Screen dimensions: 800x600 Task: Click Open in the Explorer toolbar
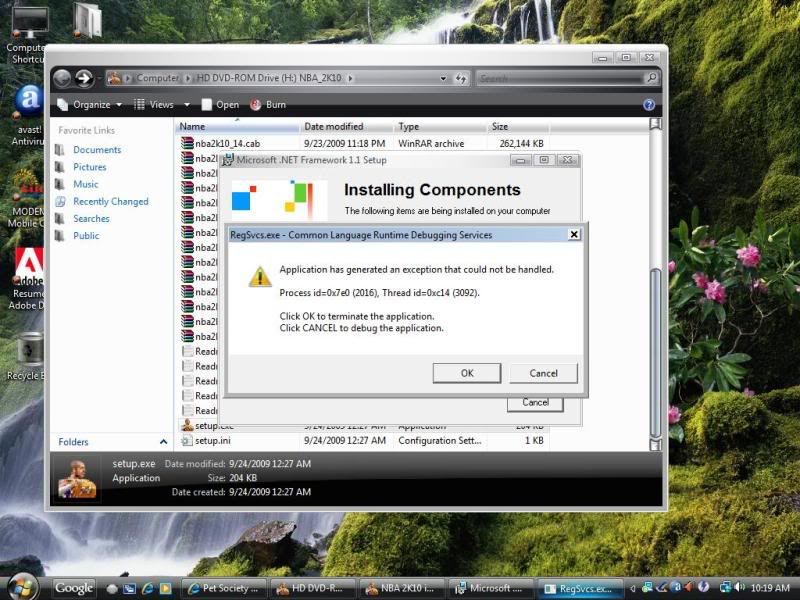click(220, 105)
